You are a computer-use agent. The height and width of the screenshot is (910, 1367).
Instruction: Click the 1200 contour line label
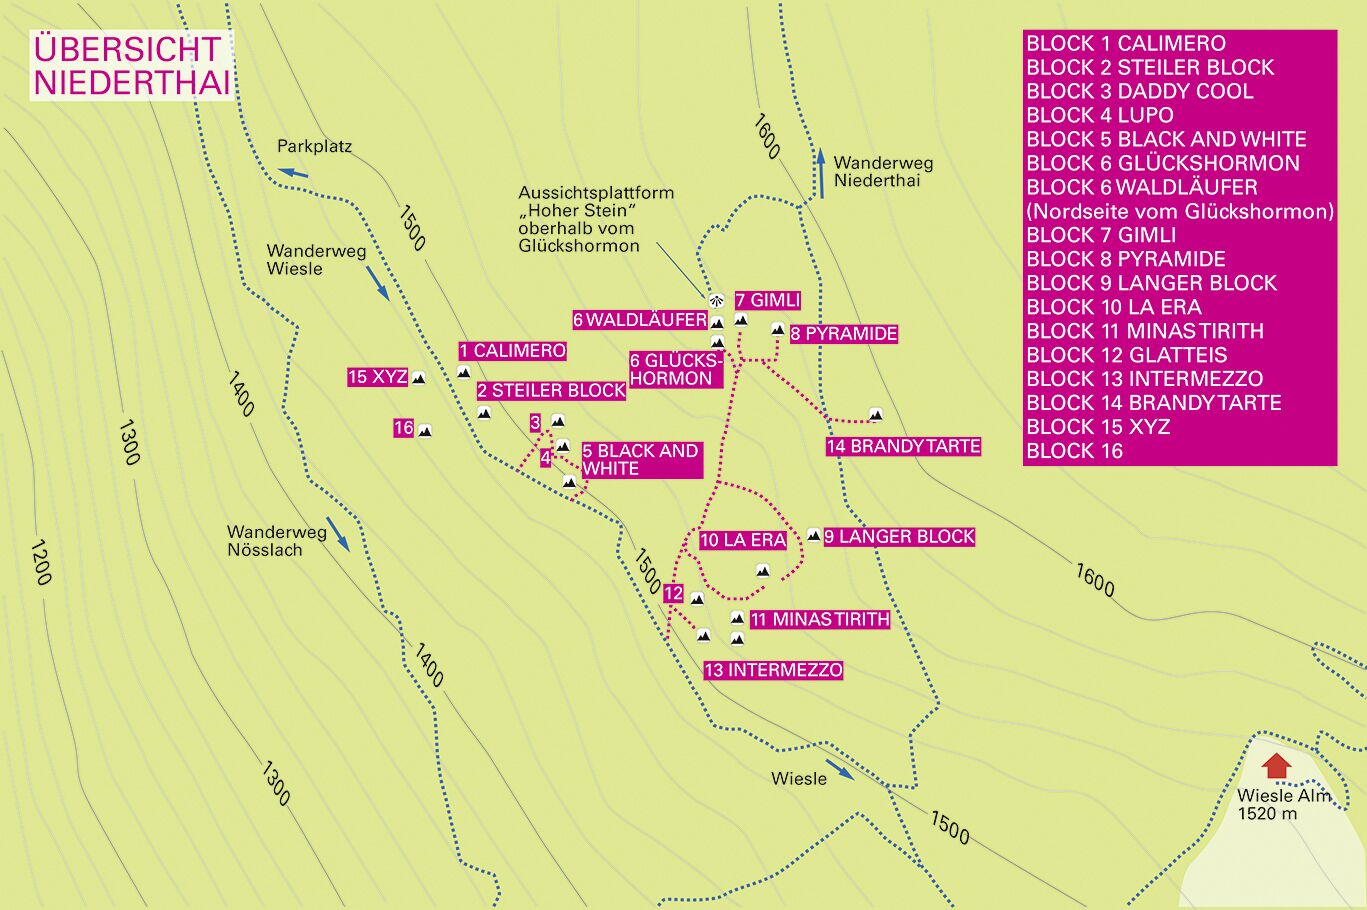click(41, 562)
